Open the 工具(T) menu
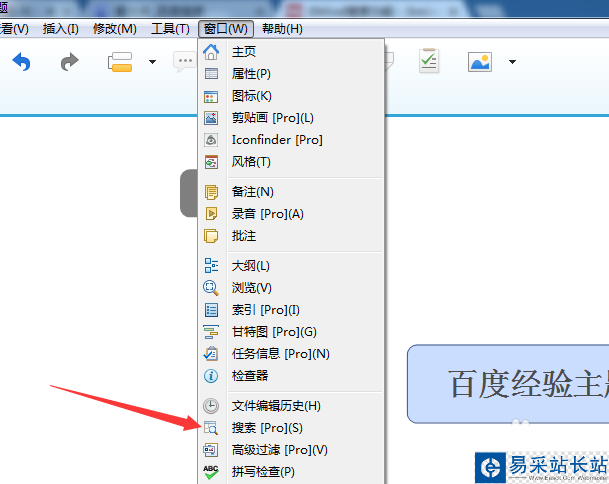This screenshot has height=484, width=609. [170, 29]
